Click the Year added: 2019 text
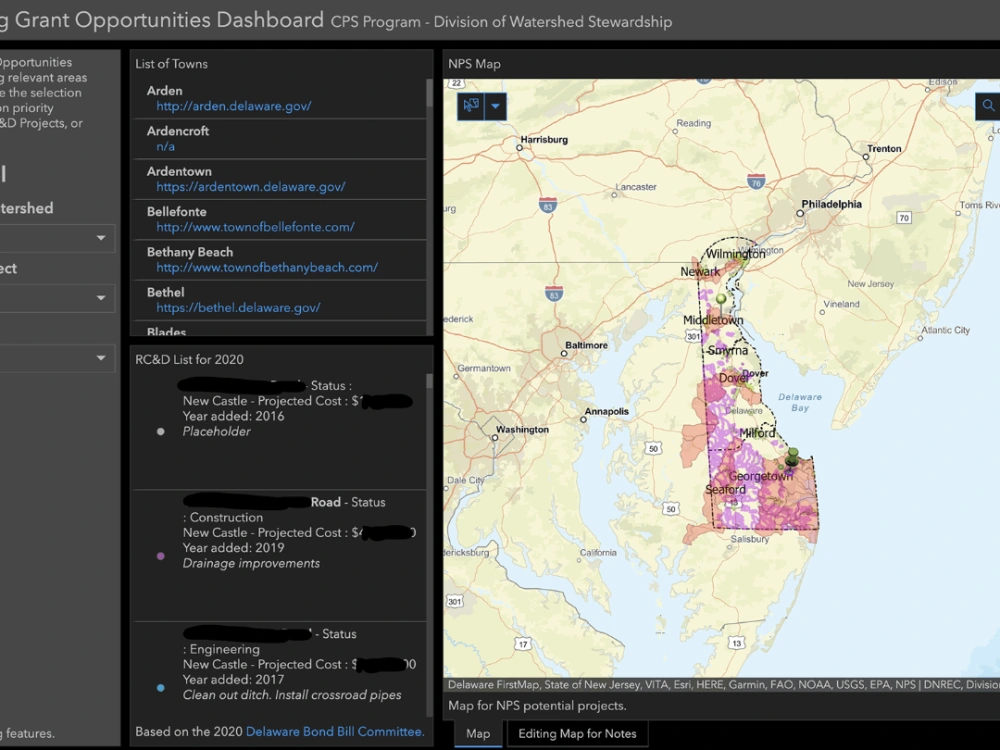Viewport: 1000px width, 750px height. pyautogui.click(x=233, y=548)
